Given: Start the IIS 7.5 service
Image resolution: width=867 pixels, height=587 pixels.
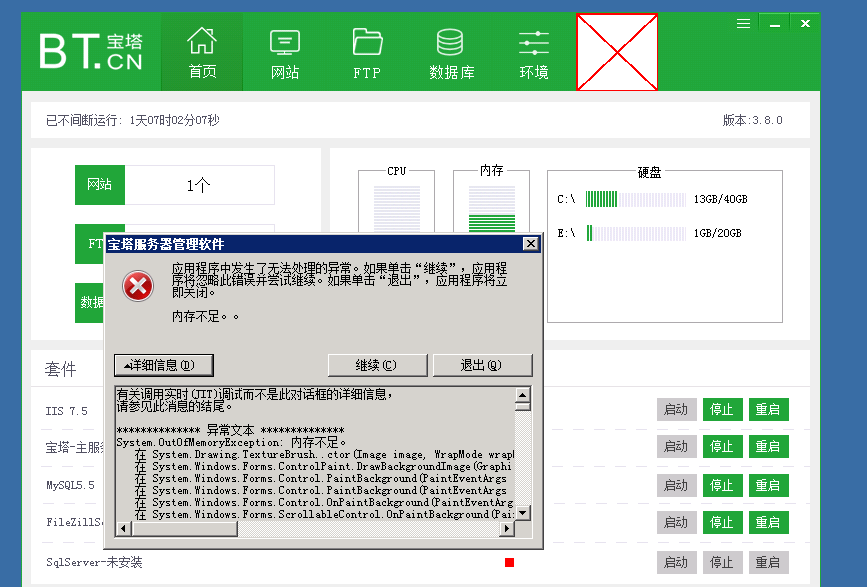Looking at the screenshot, I should [676, 410].
